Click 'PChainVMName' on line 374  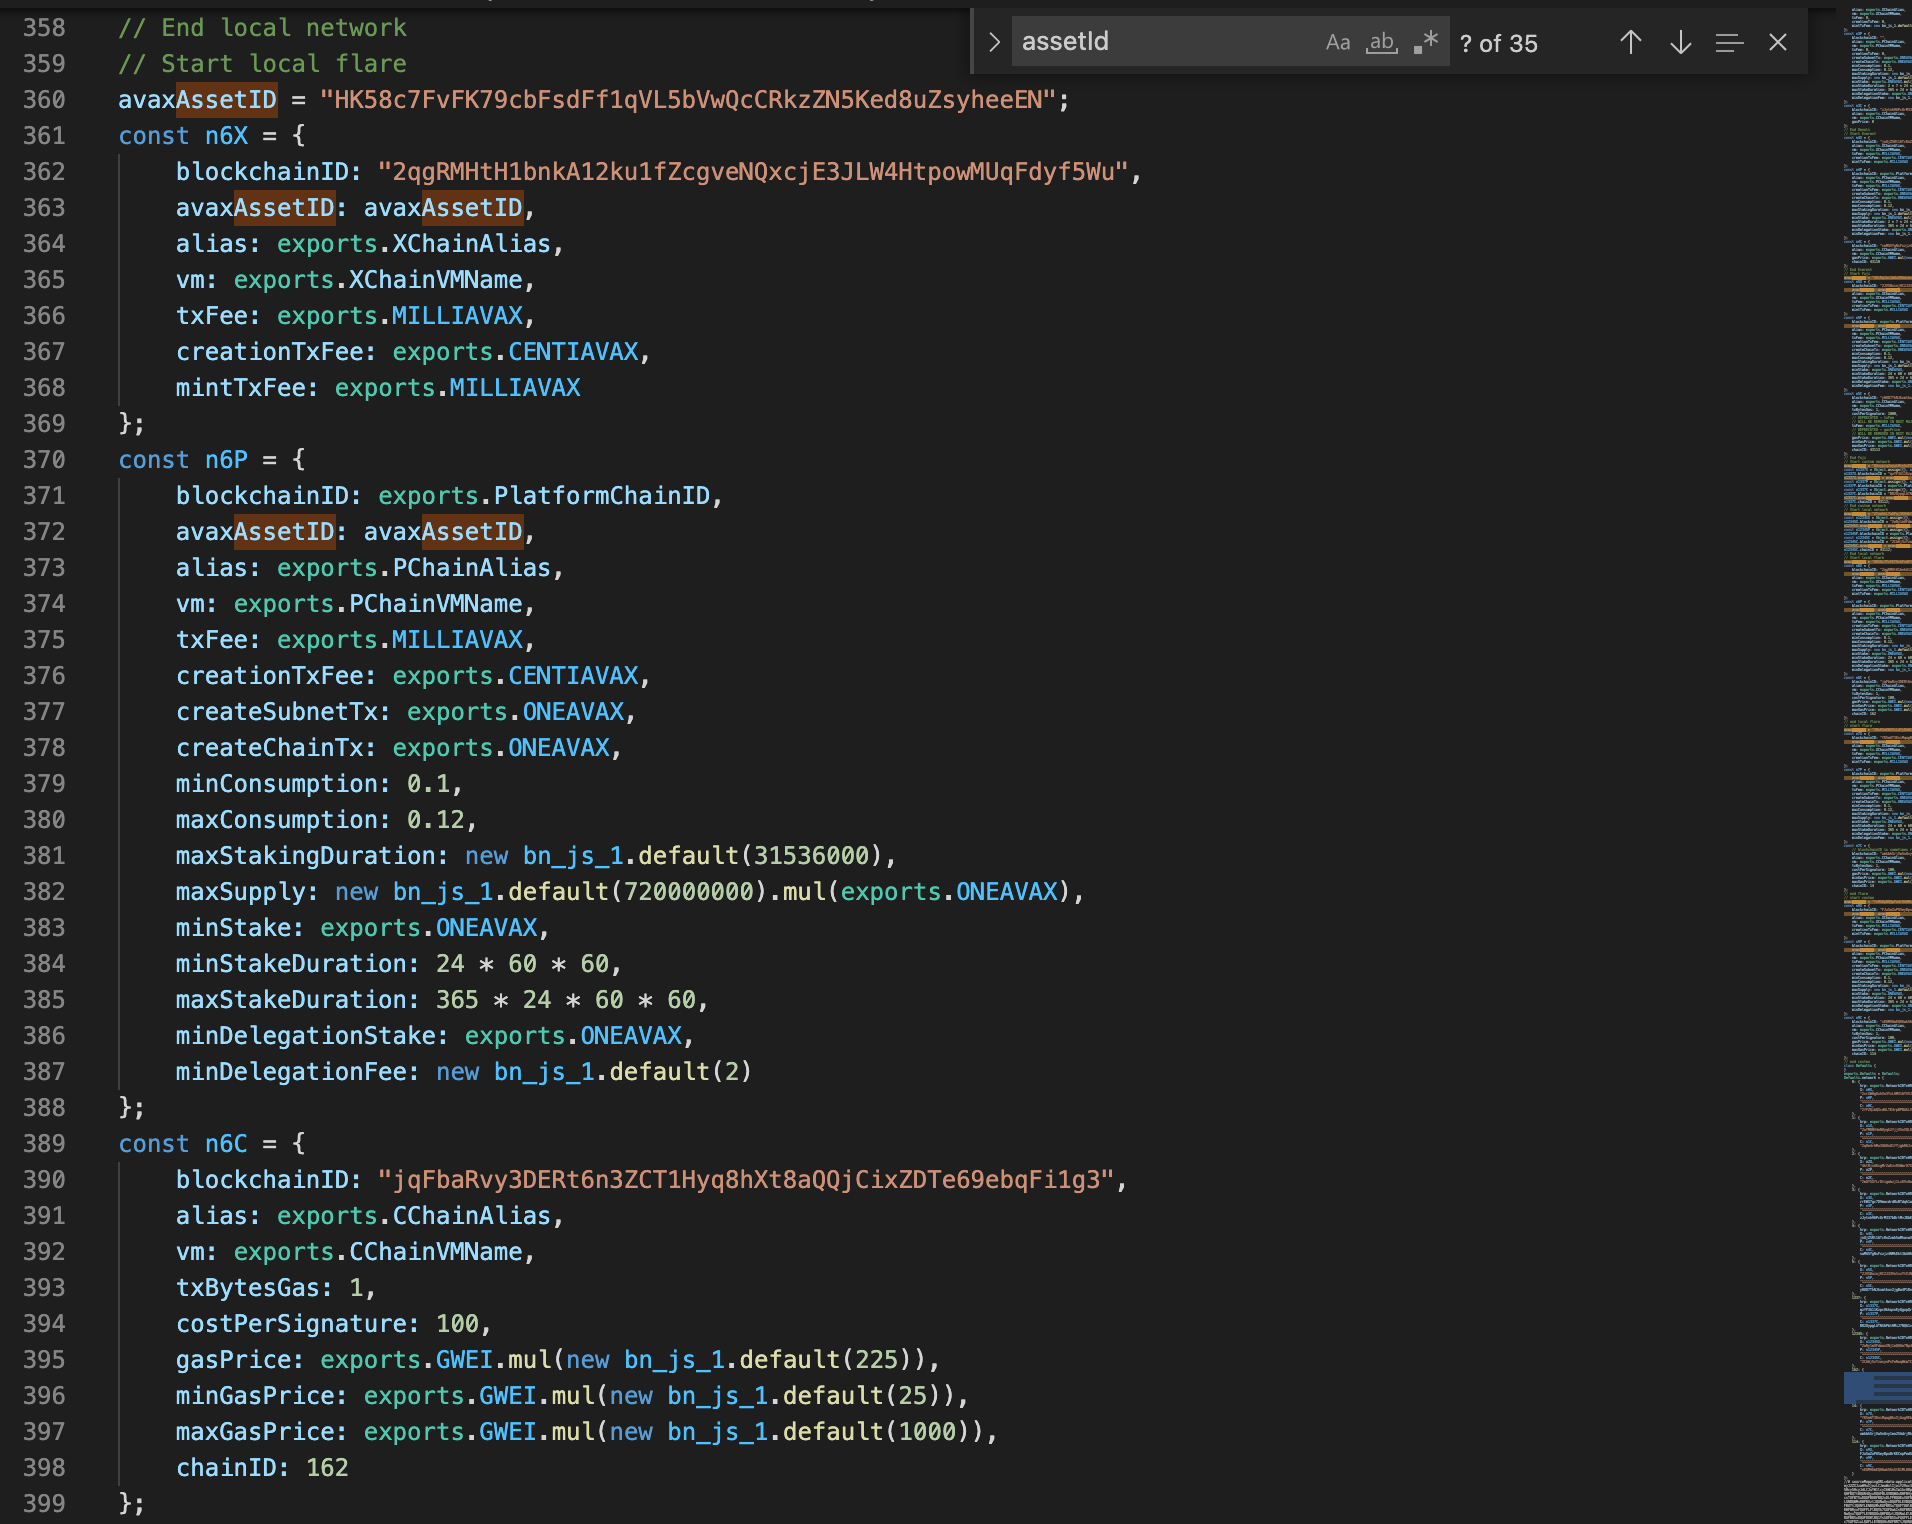point(436,603)
